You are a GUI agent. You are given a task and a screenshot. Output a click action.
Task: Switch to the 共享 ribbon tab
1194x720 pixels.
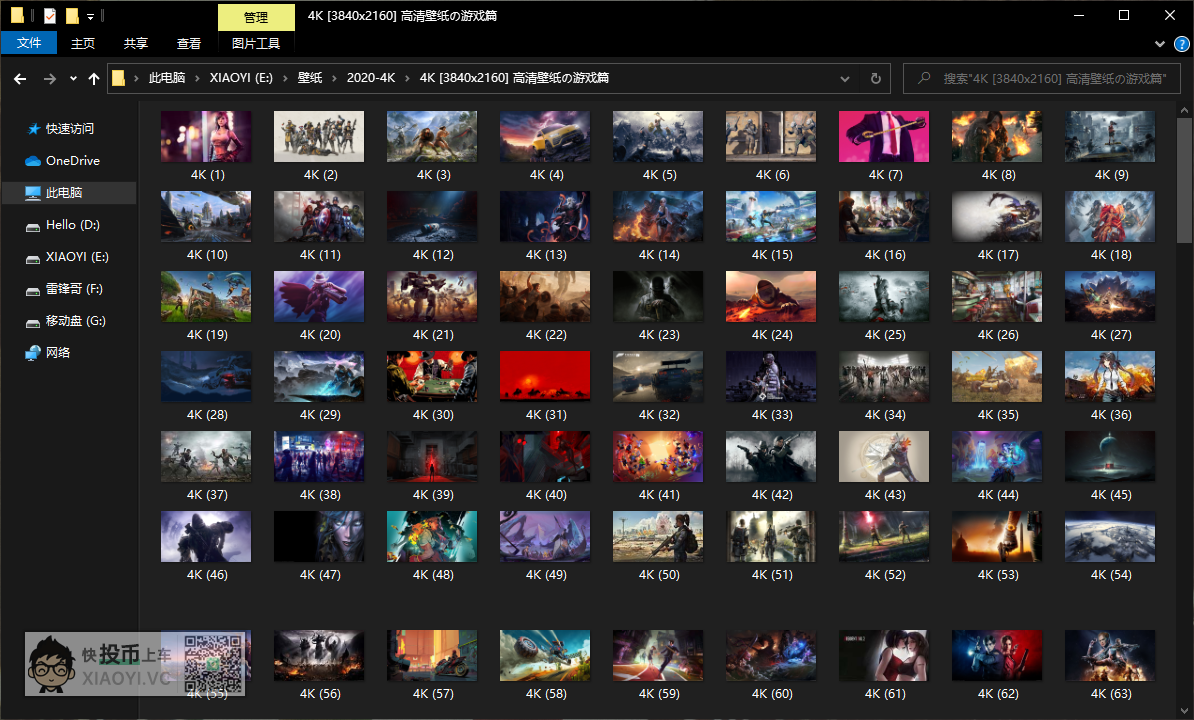click(136, 43)
